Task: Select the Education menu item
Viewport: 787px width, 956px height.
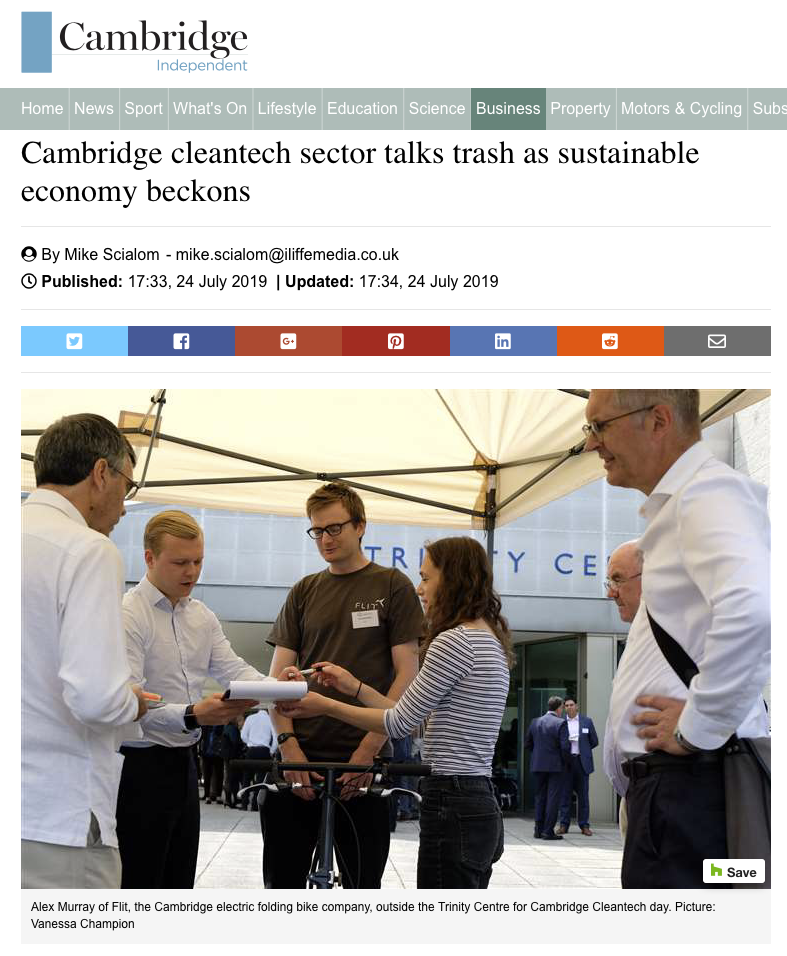Action: tap(362, 109)
